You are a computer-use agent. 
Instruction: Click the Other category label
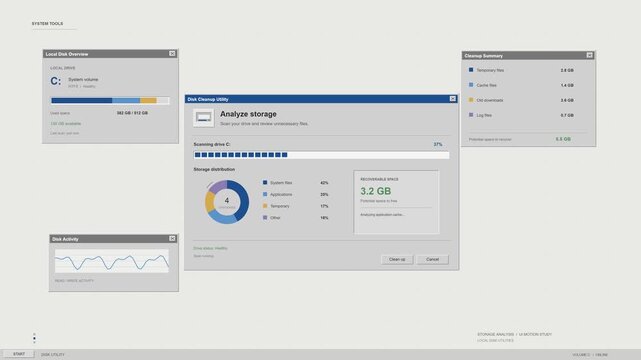(x=275, y=218)
